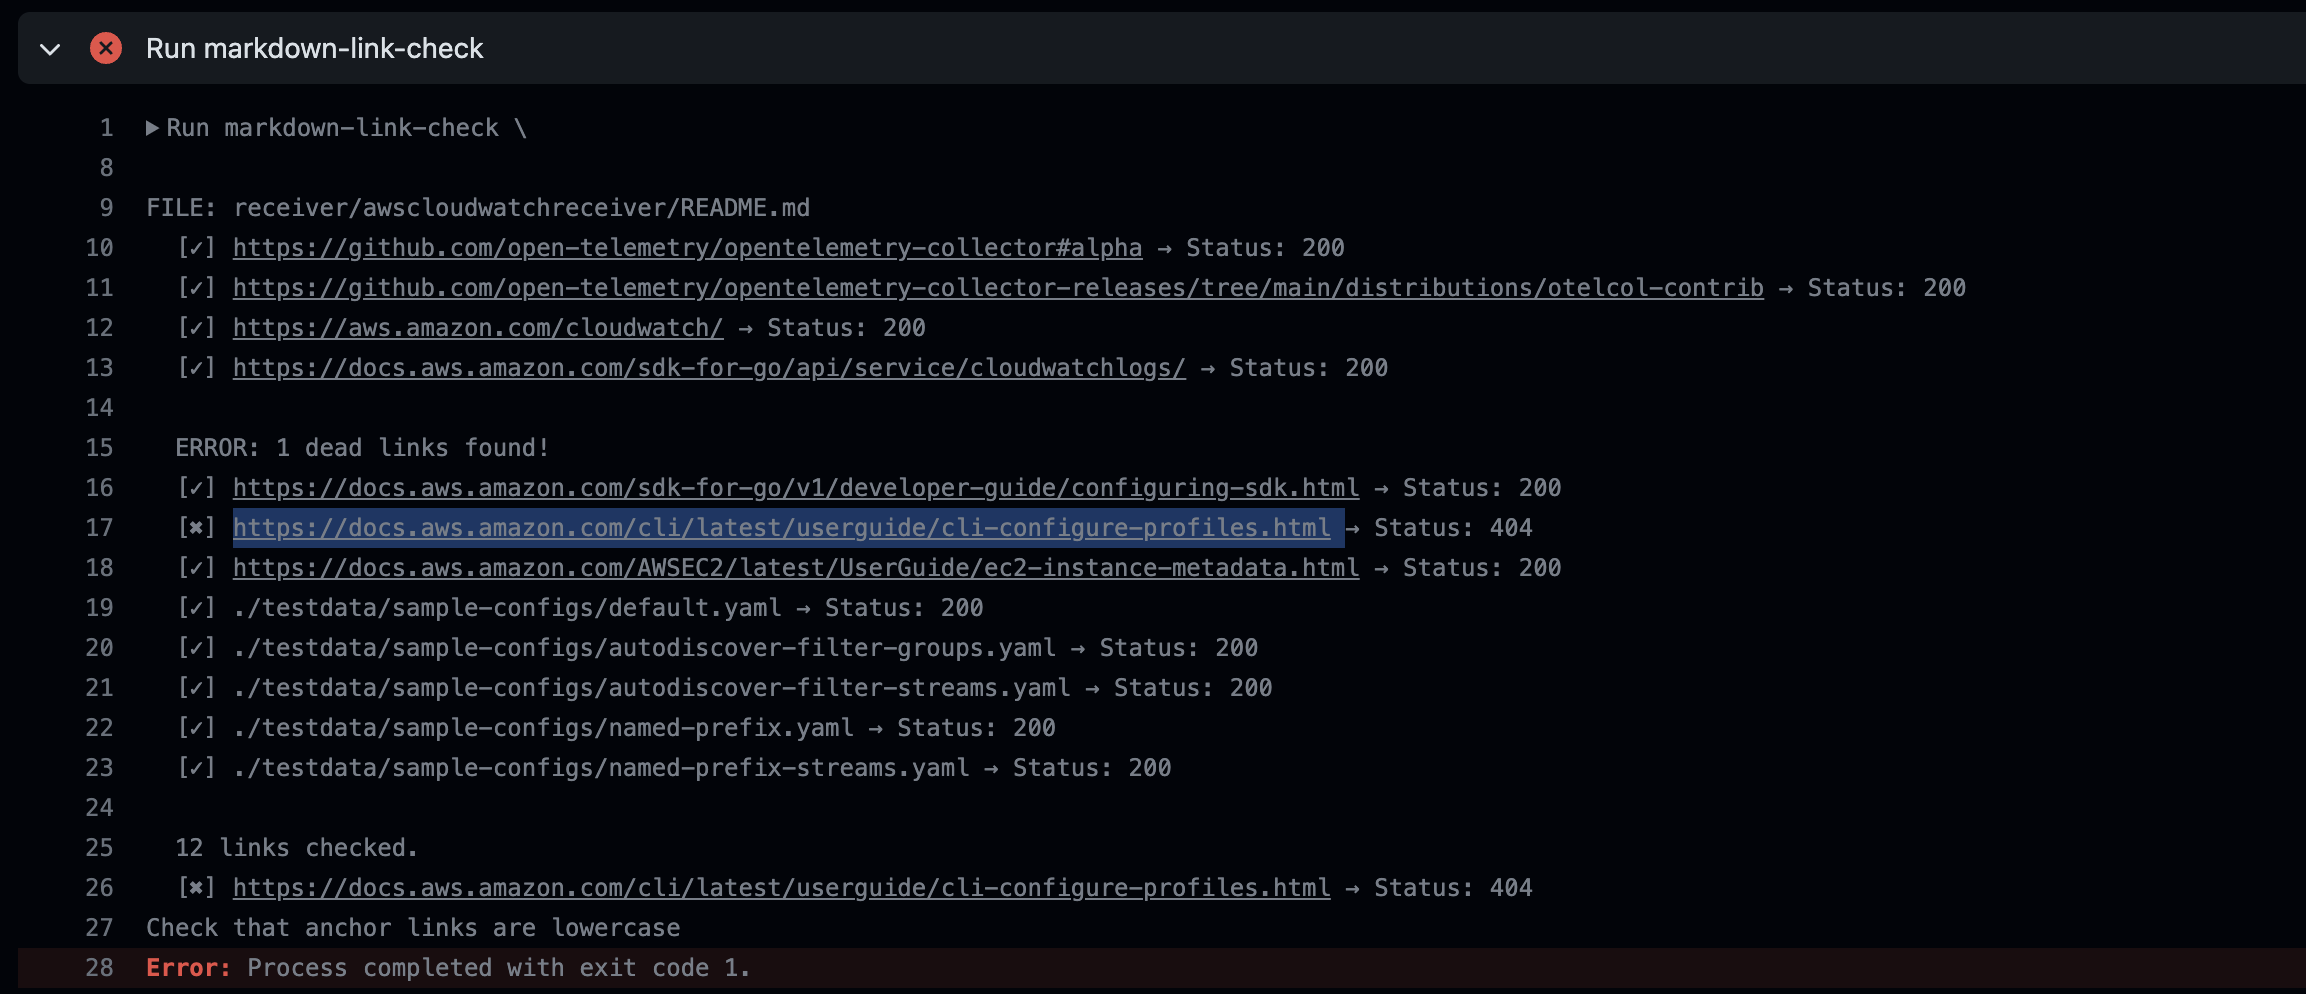Click the checkmark next to default.yaml line
The image size is (2306, 994).
(198, 607)
